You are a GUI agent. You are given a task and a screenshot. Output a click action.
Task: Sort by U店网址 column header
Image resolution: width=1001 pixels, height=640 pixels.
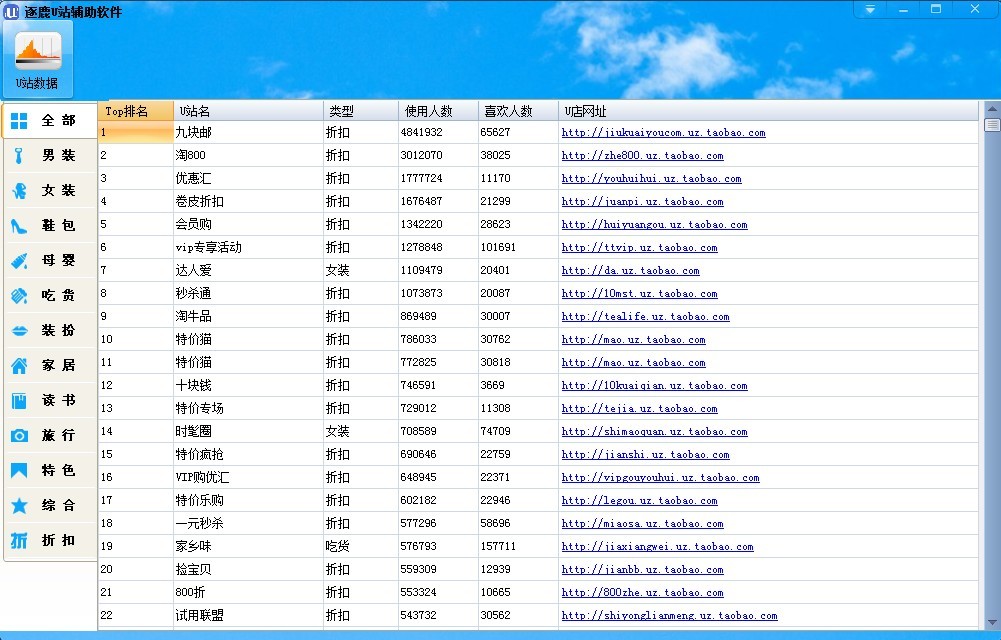768,111
